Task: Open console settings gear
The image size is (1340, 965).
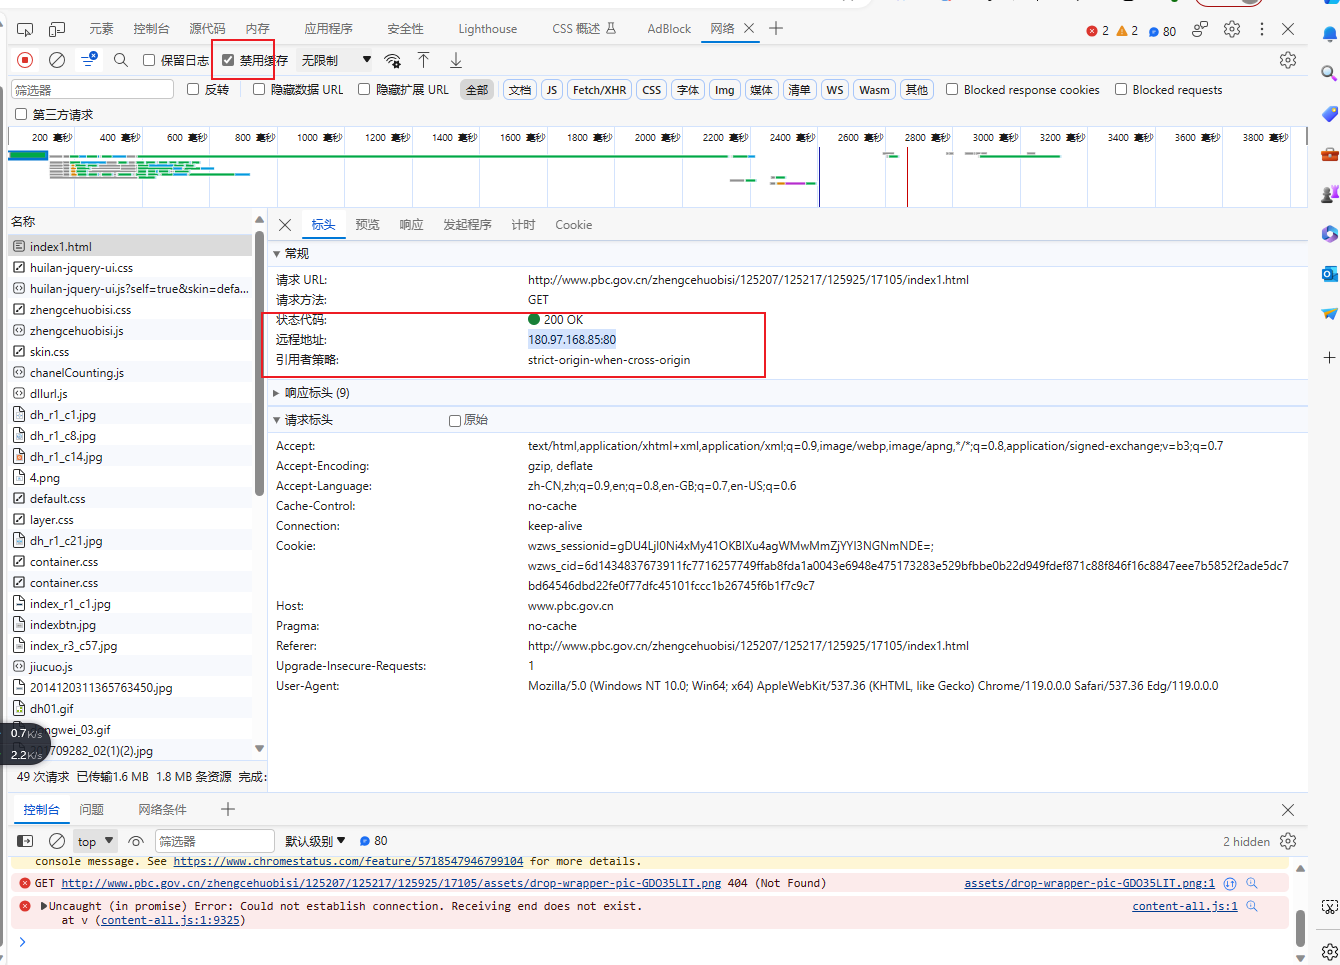Action: coord(1288,841)
